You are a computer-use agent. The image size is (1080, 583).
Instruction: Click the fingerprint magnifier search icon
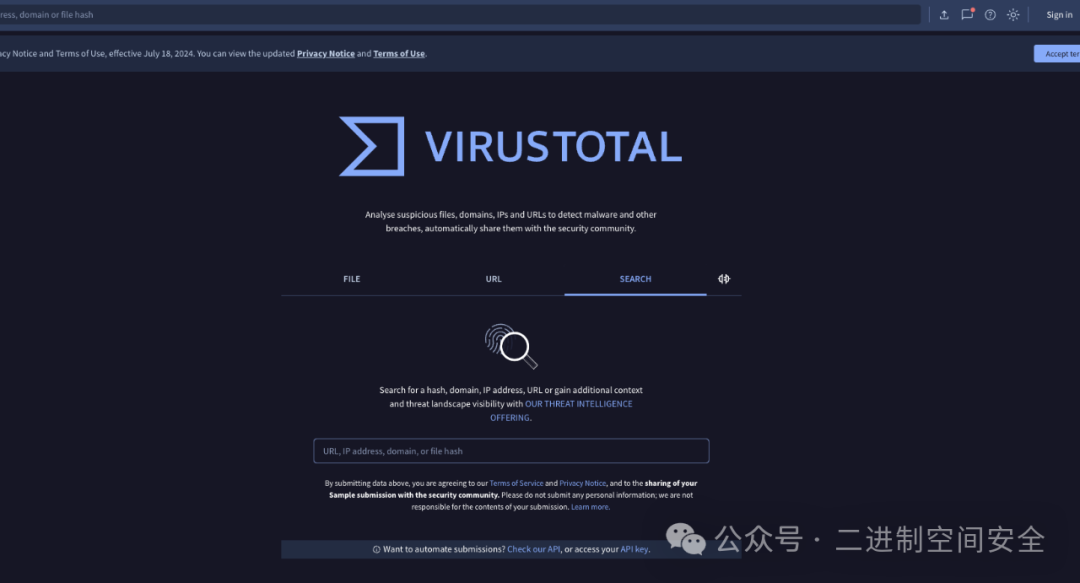coord(511,346)
